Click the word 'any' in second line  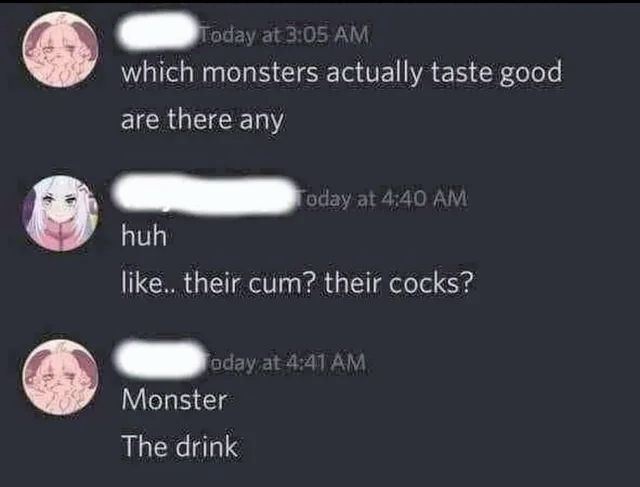point(261,122)
